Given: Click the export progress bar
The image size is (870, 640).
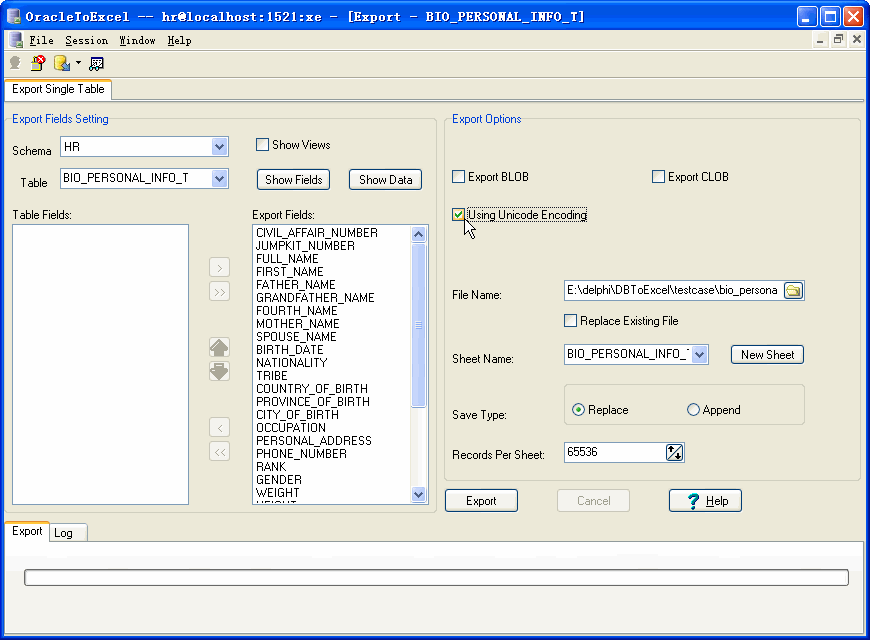Looking at the screenshot, I should point(436,577).
